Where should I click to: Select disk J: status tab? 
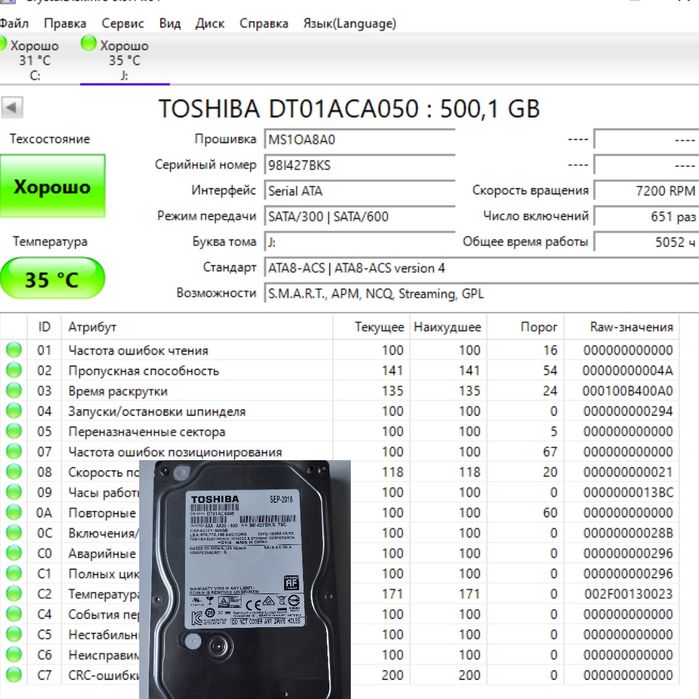pos(125,60)
